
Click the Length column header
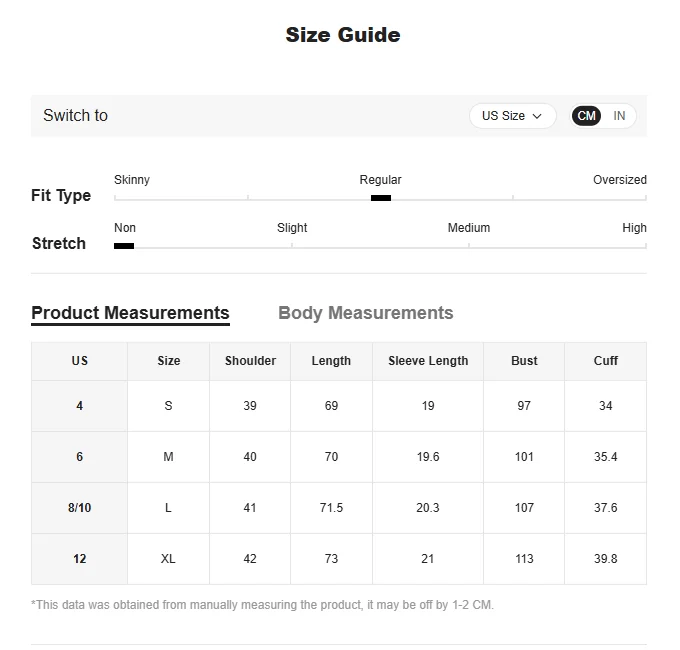pyautogui.click(x=331, y=361)
